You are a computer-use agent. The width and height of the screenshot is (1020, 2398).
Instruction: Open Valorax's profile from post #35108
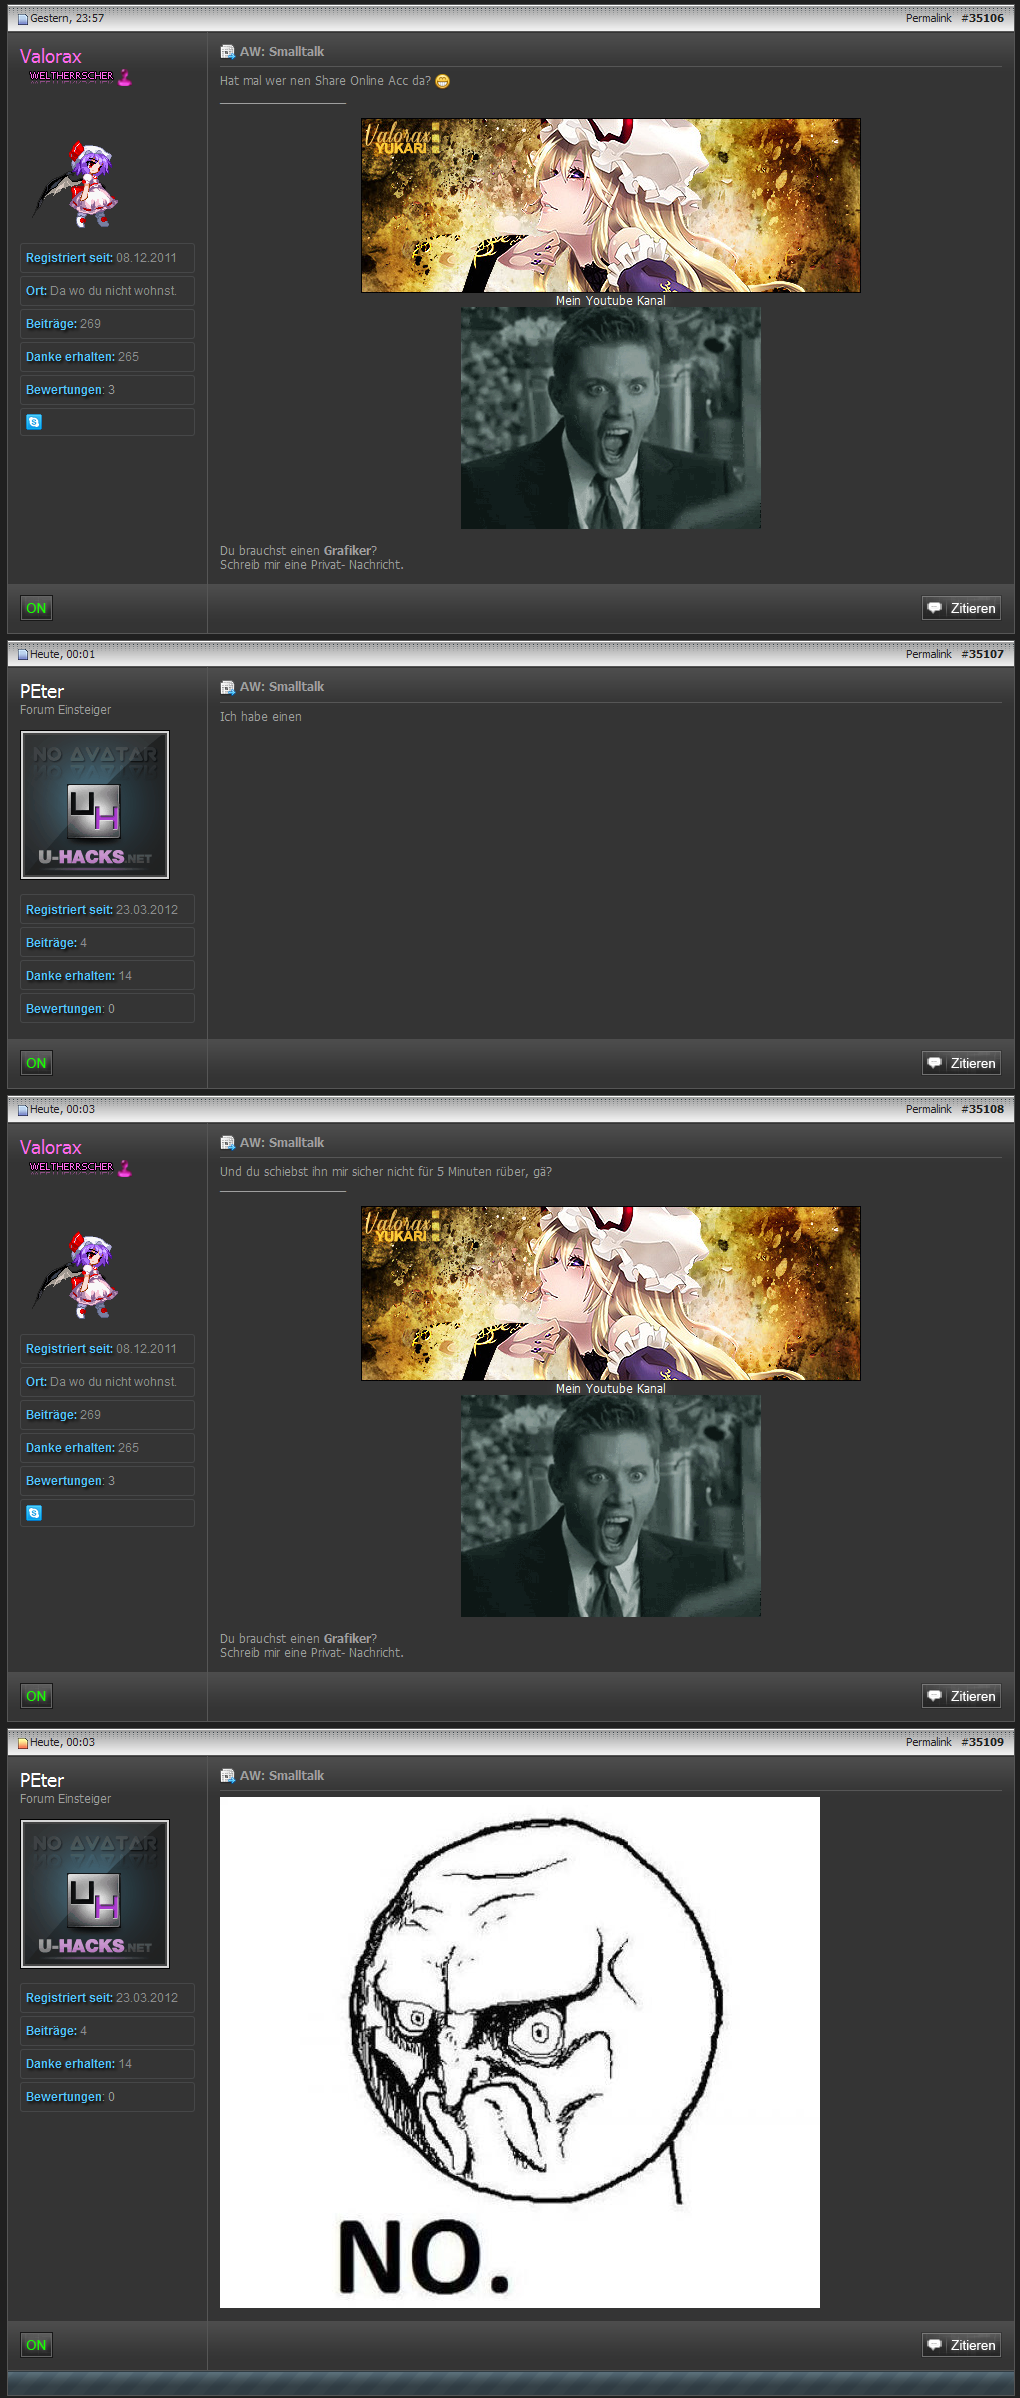click(x=51, y=1148)
